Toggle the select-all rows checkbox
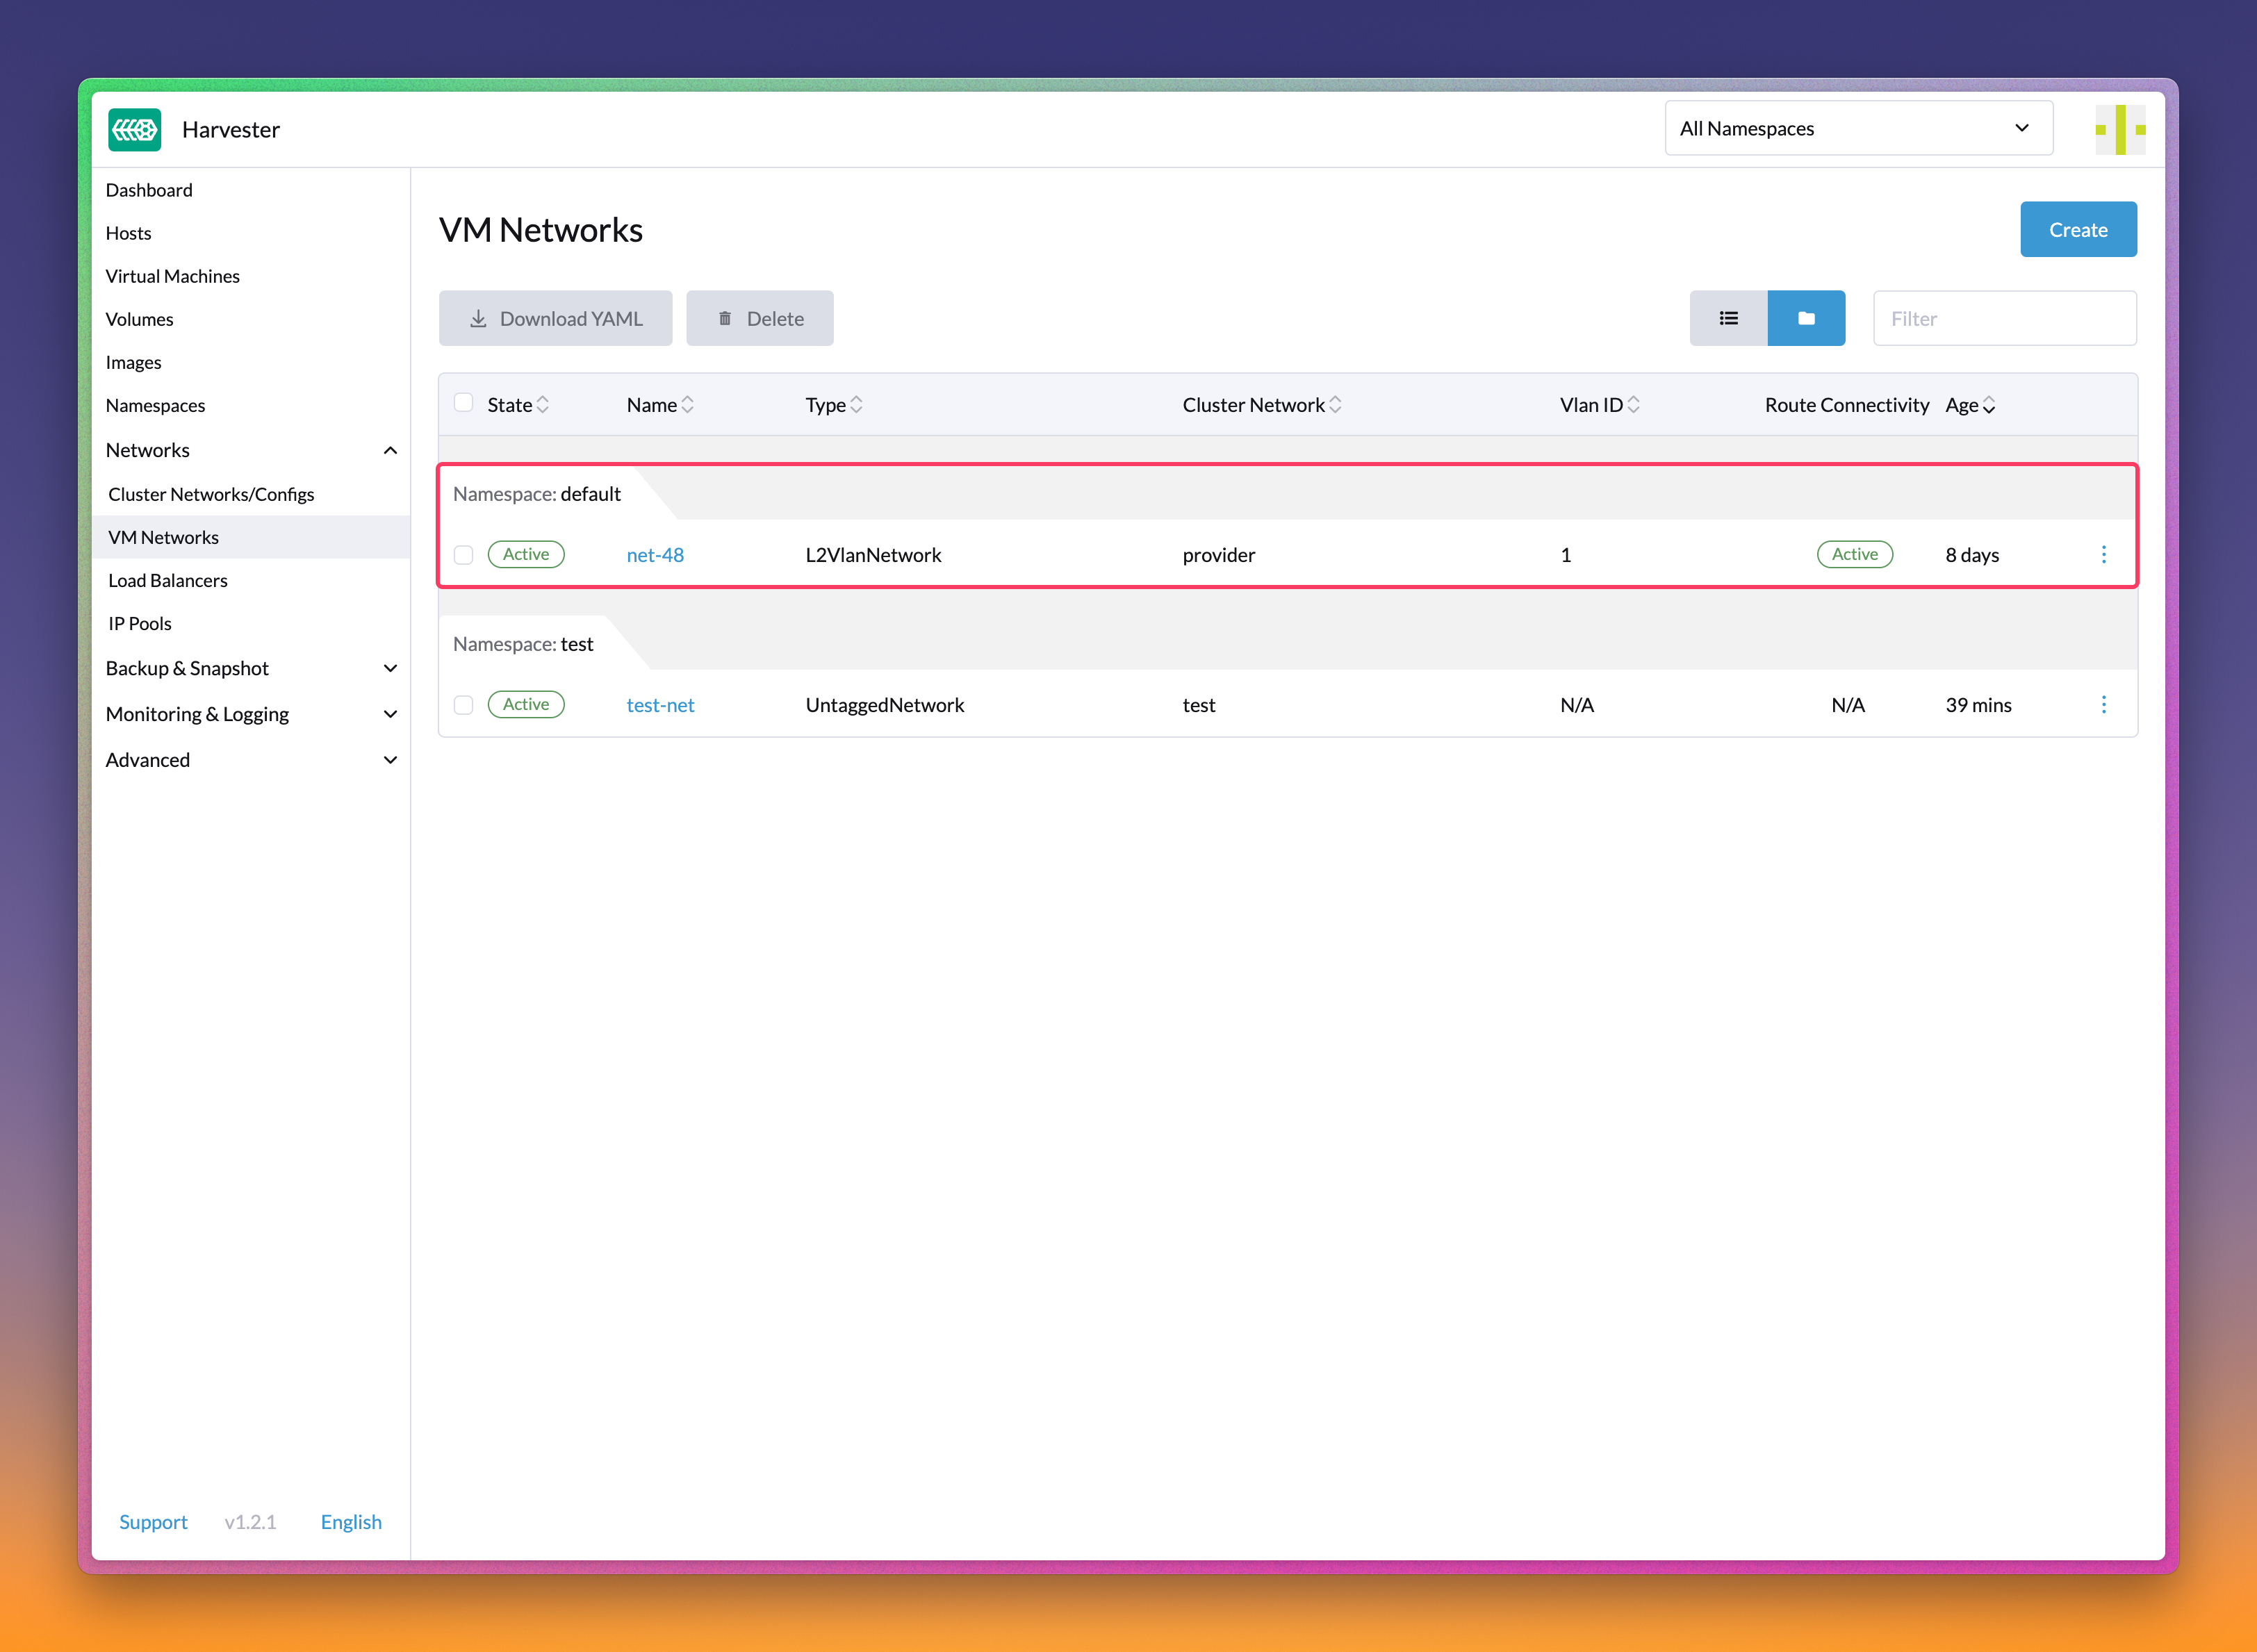 463,402
